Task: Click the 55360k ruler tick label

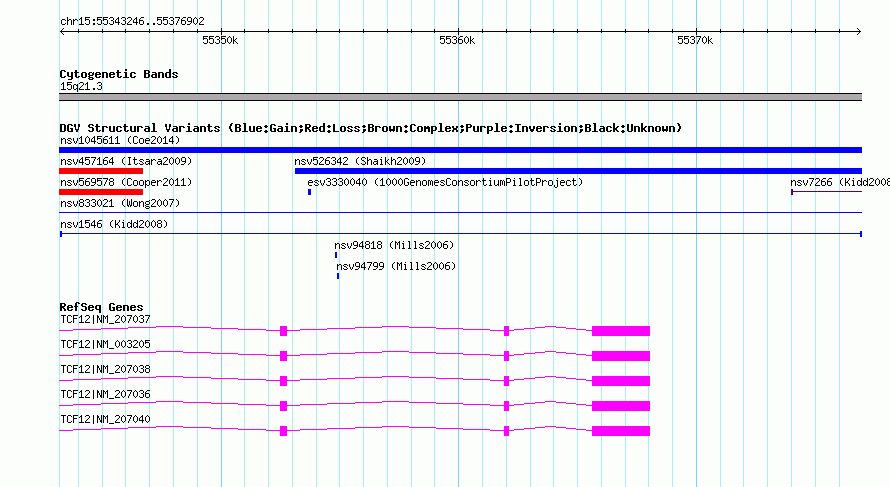Action: point(457,40)
